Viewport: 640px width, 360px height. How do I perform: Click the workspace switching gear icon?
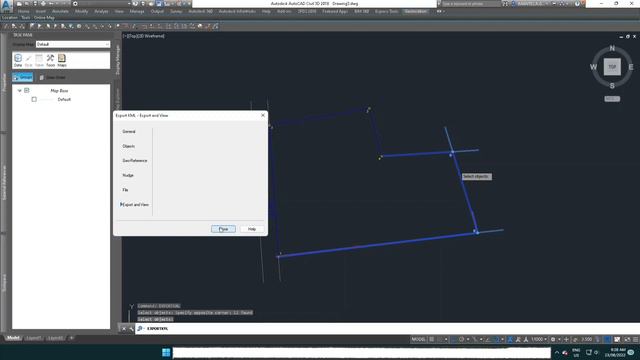[x=553, y=340]
